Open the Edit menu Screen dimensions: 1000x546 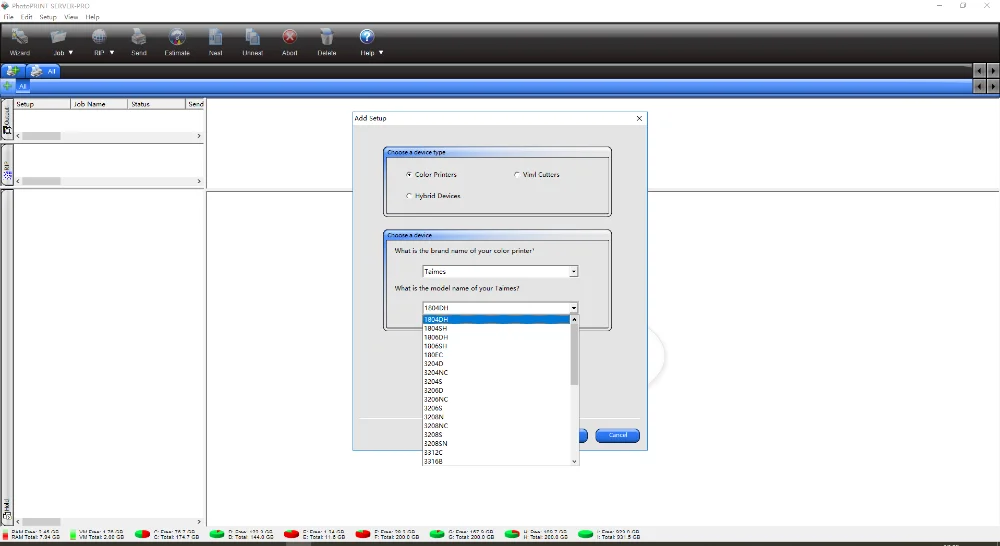(x=26, y=17)
